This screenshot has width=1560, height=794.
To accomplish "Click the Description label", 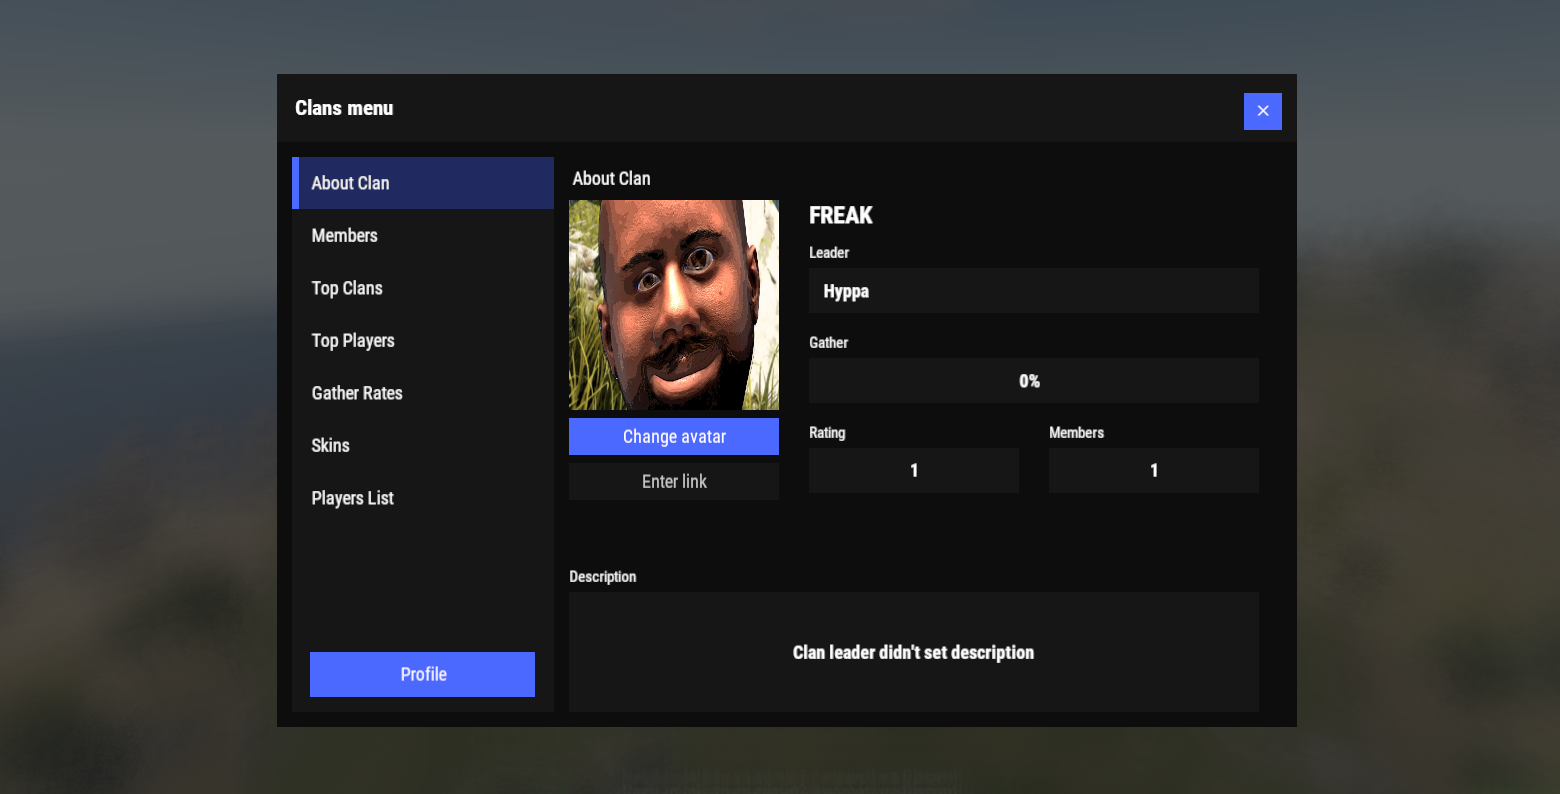I will coord(603,577).
